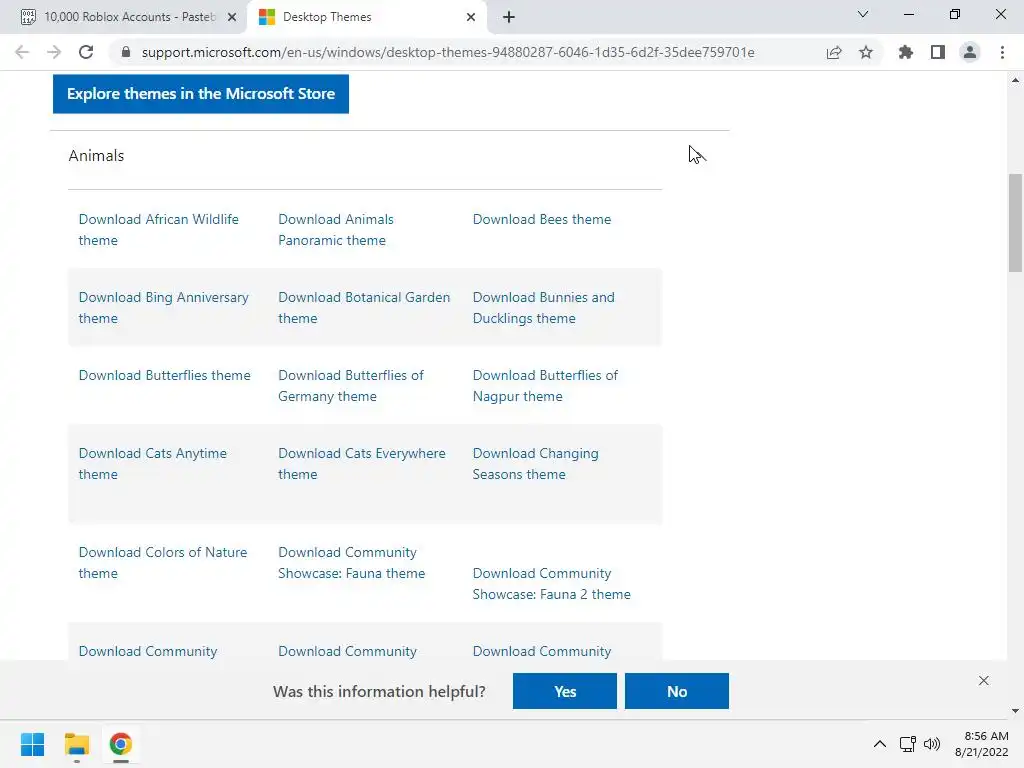Viewport: 1024px width, 768px height.
Task: Open a new browser tab
Action: click(509, 17)
